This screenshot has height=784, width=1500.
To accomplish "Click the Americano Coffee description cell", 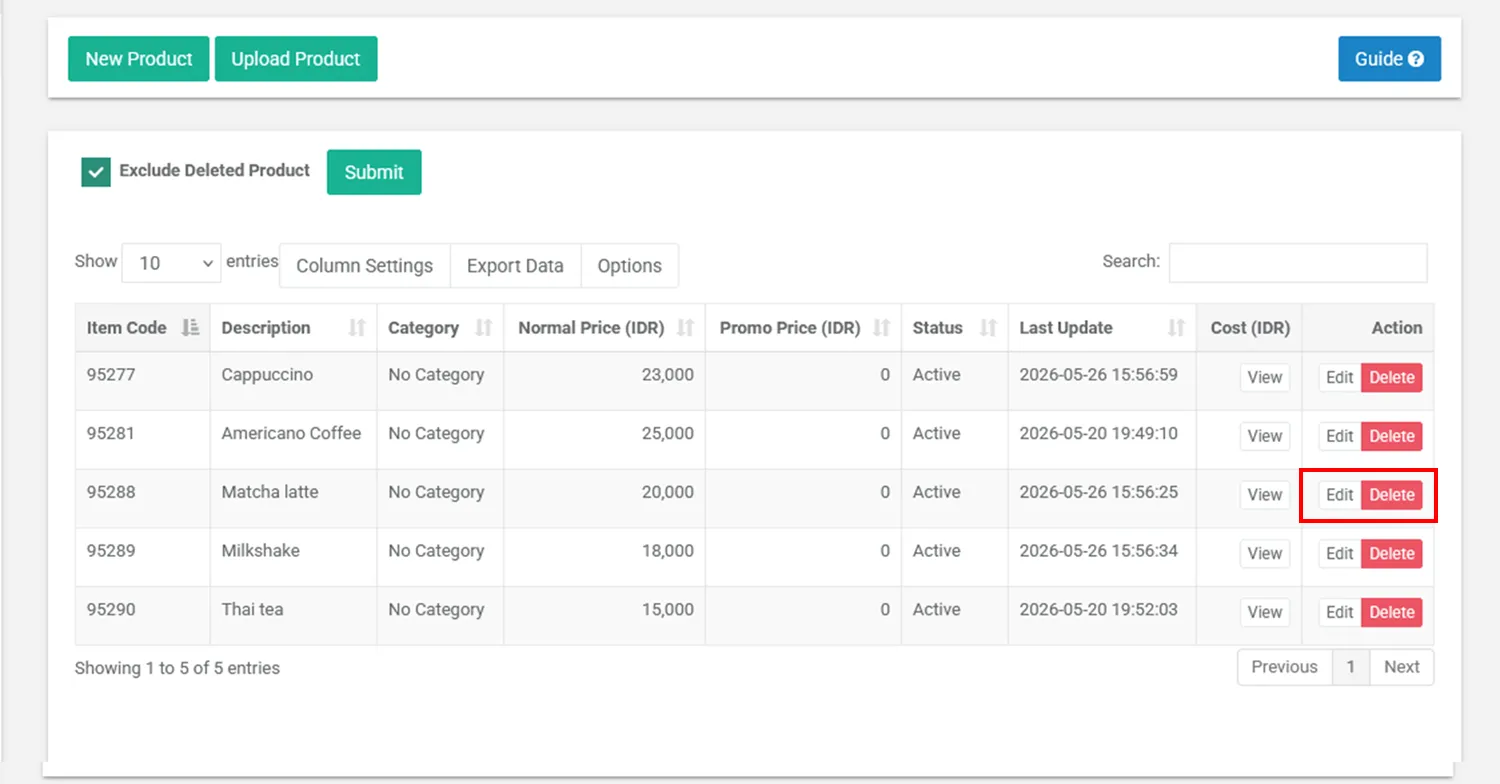I will 293,440.
